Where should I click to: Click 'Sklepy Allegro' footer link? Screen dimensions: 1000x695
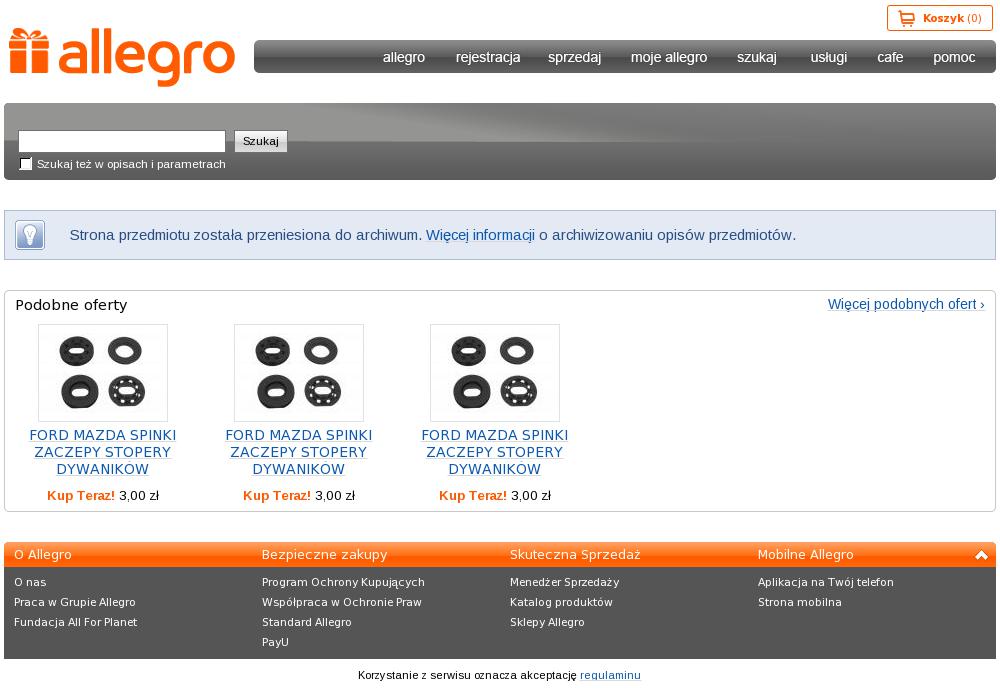coord(547,622)
